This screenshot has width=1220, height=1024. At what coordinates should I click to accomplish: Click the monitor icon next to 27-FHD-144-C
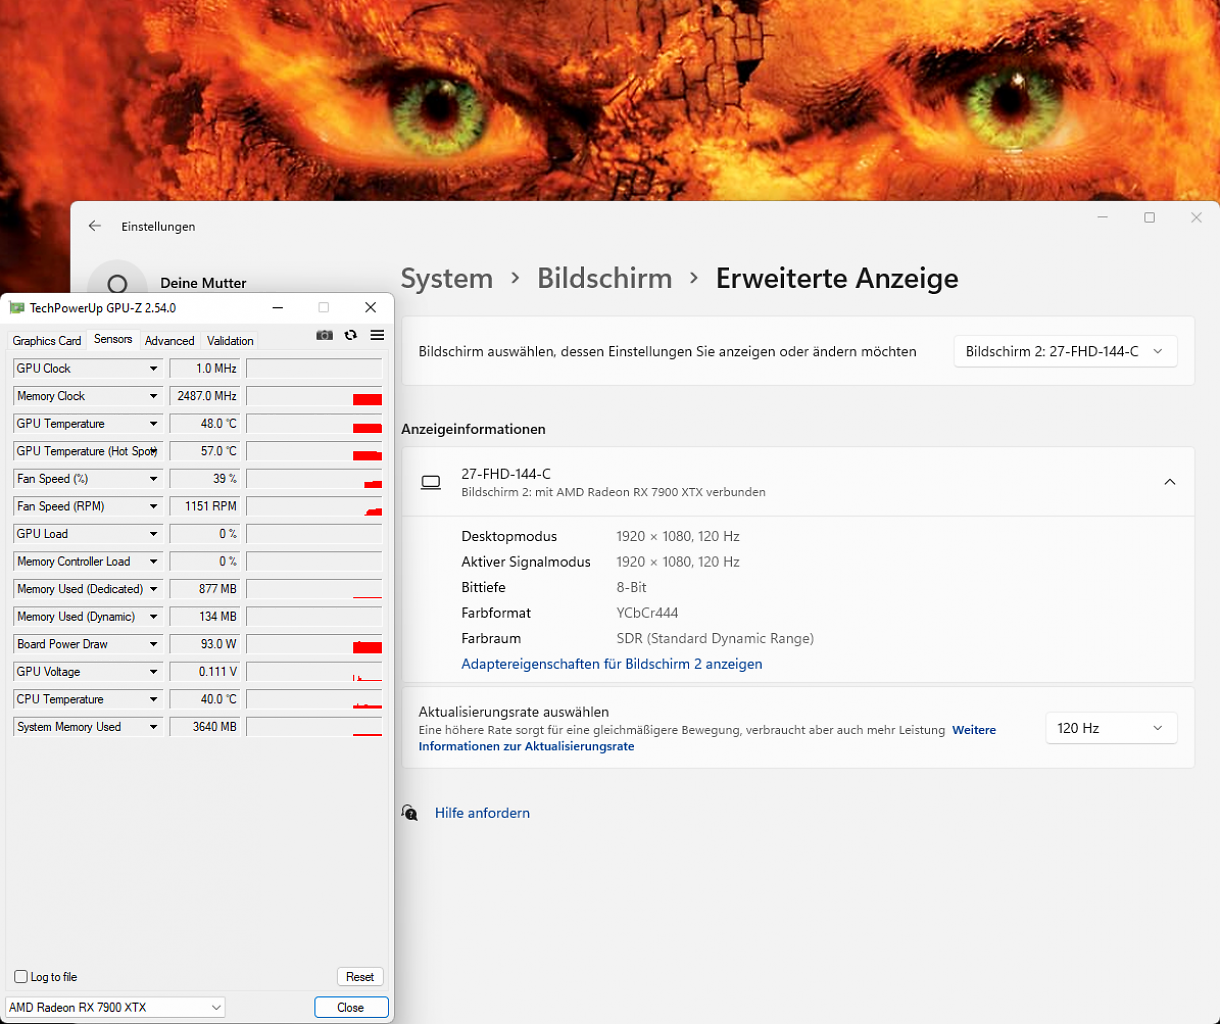coord(431,482)
